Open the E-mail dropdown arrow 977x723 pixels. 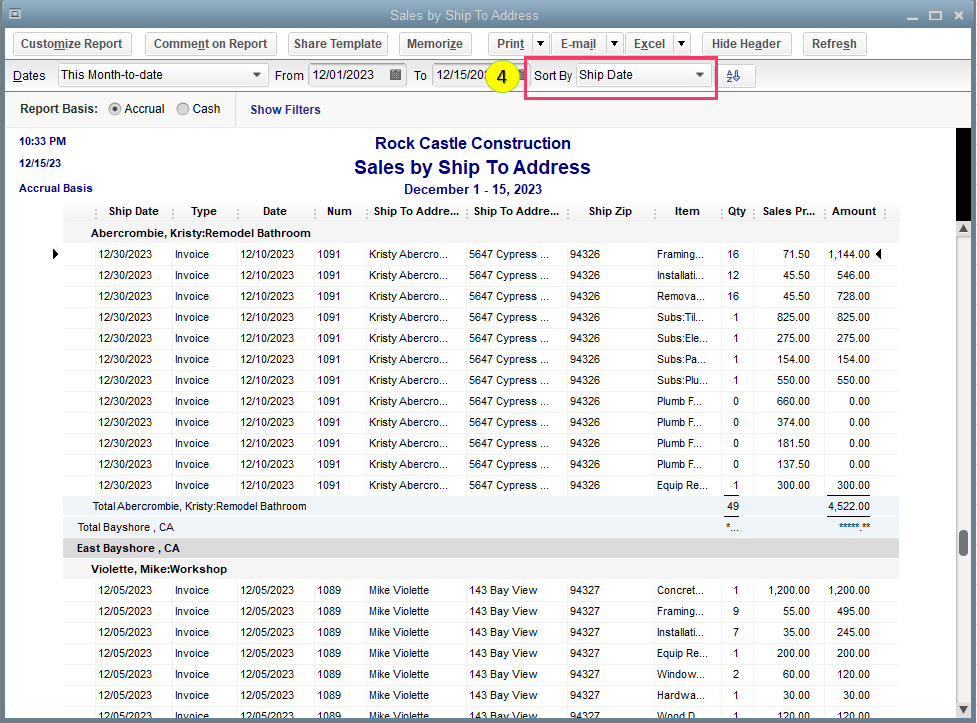click(613, 44)
